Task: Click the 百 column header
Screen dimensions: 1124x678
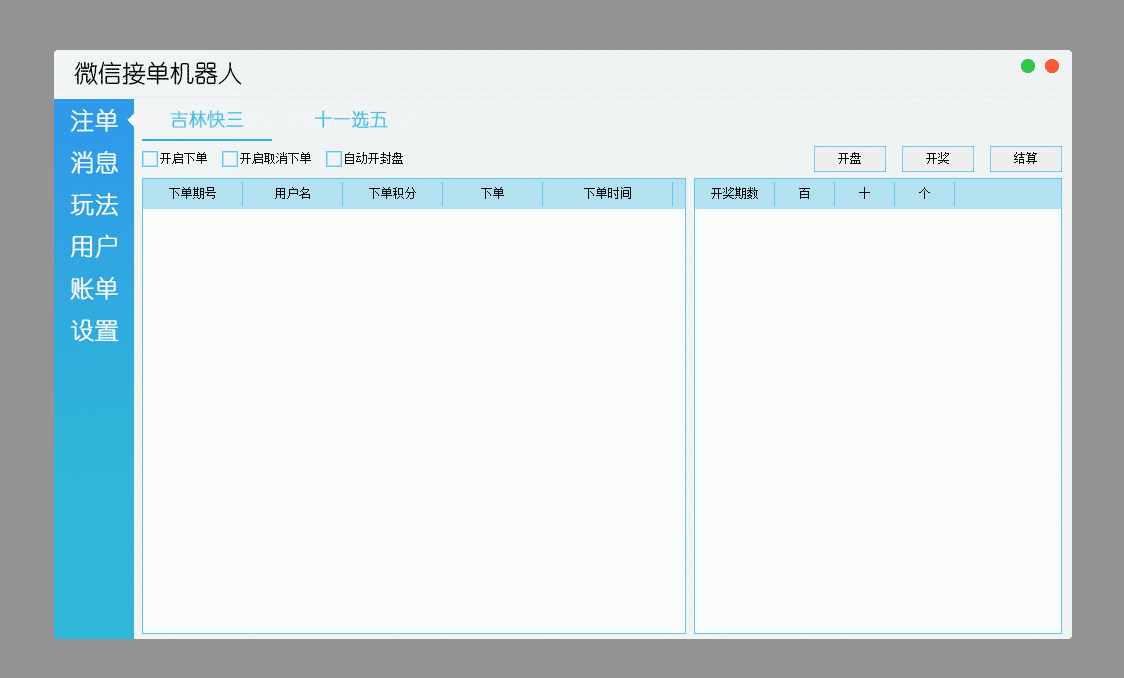Action: click(x=804, y=193)
